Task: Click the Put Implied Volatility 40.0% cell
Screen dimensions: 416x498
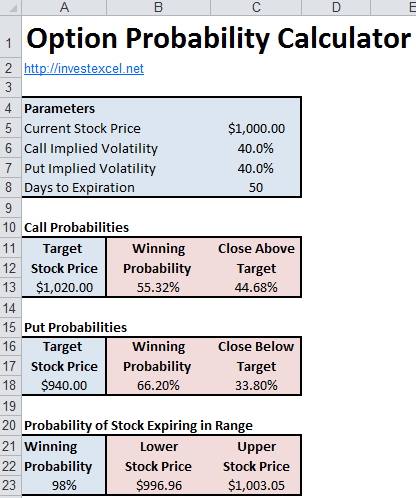Action: click(256, 169)
